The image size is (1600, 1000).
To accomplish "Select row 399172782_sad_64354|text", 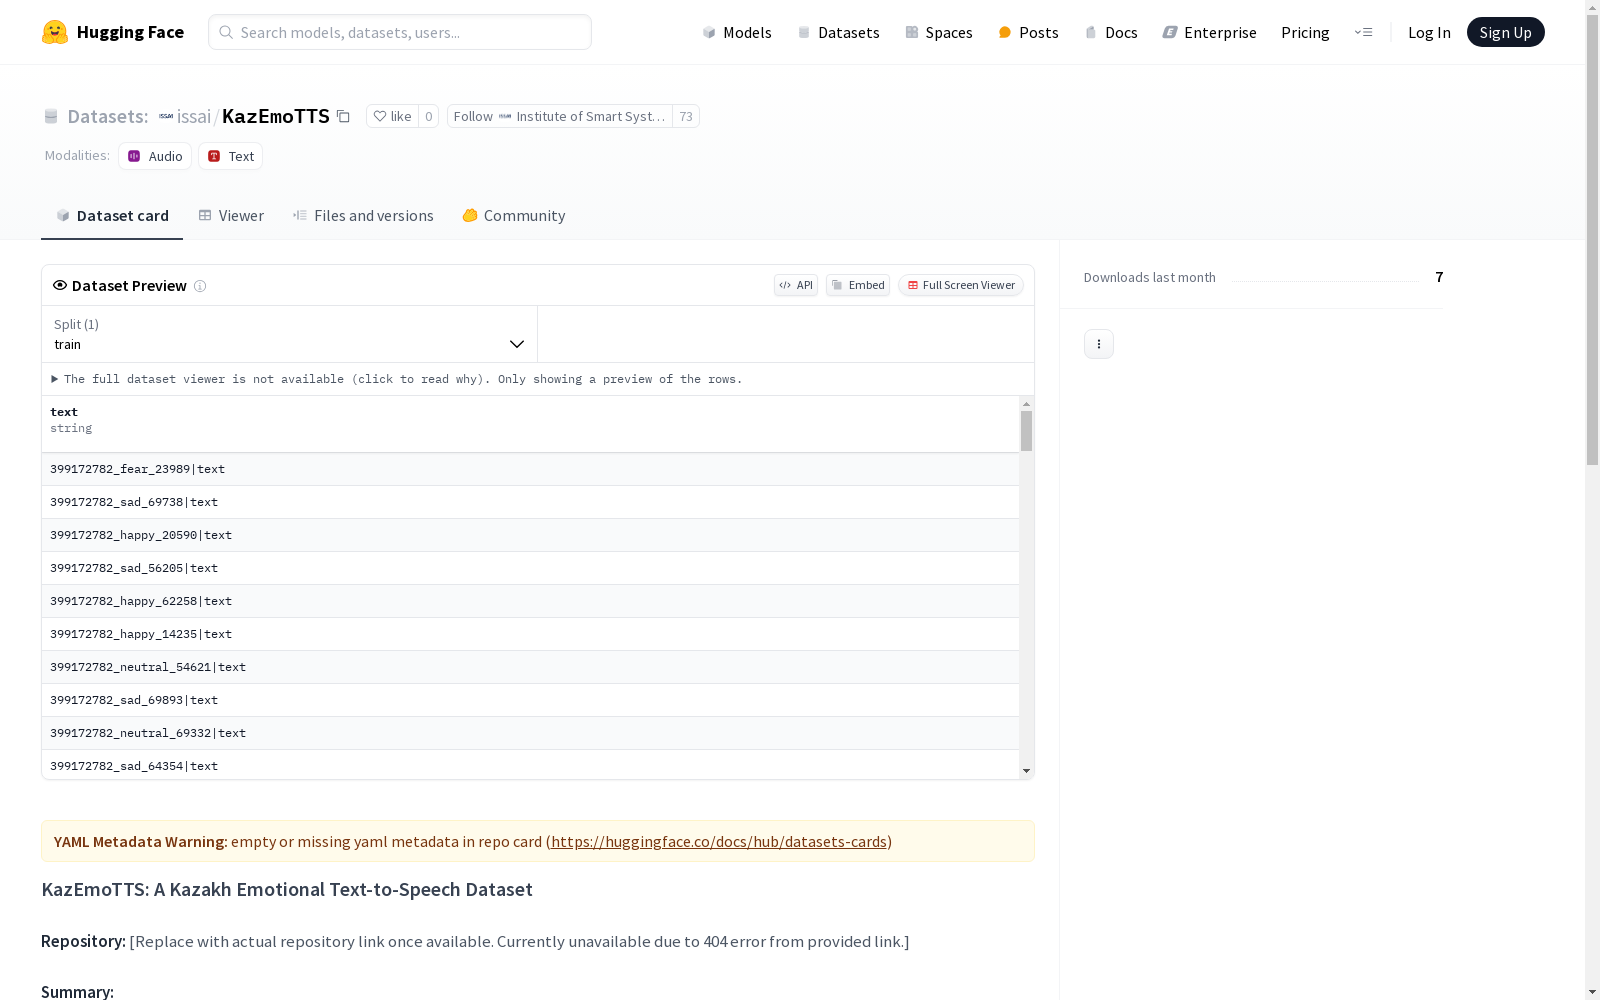I will pyautogui.click(x=530, y=765).
